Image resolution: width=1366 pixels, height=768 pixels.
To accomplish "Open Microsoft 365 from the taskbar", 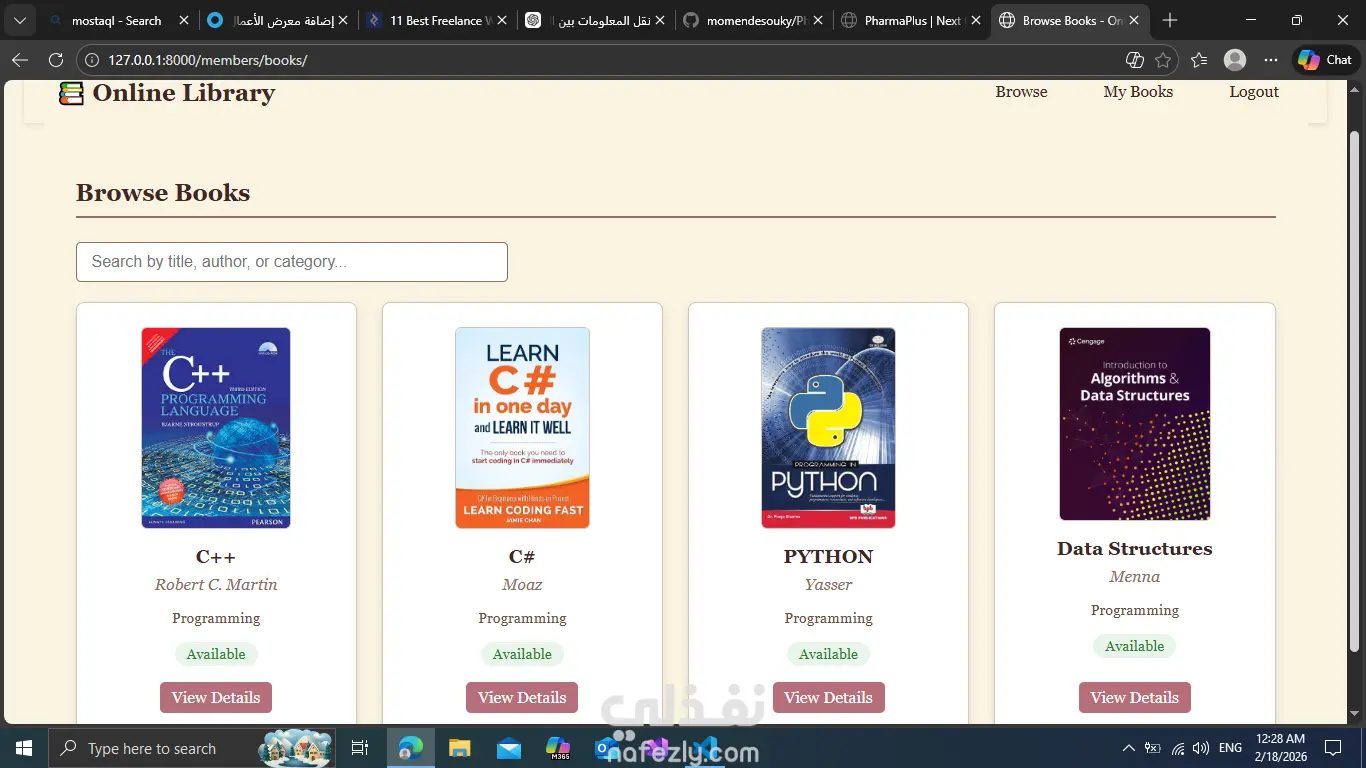I will point(557,748).
